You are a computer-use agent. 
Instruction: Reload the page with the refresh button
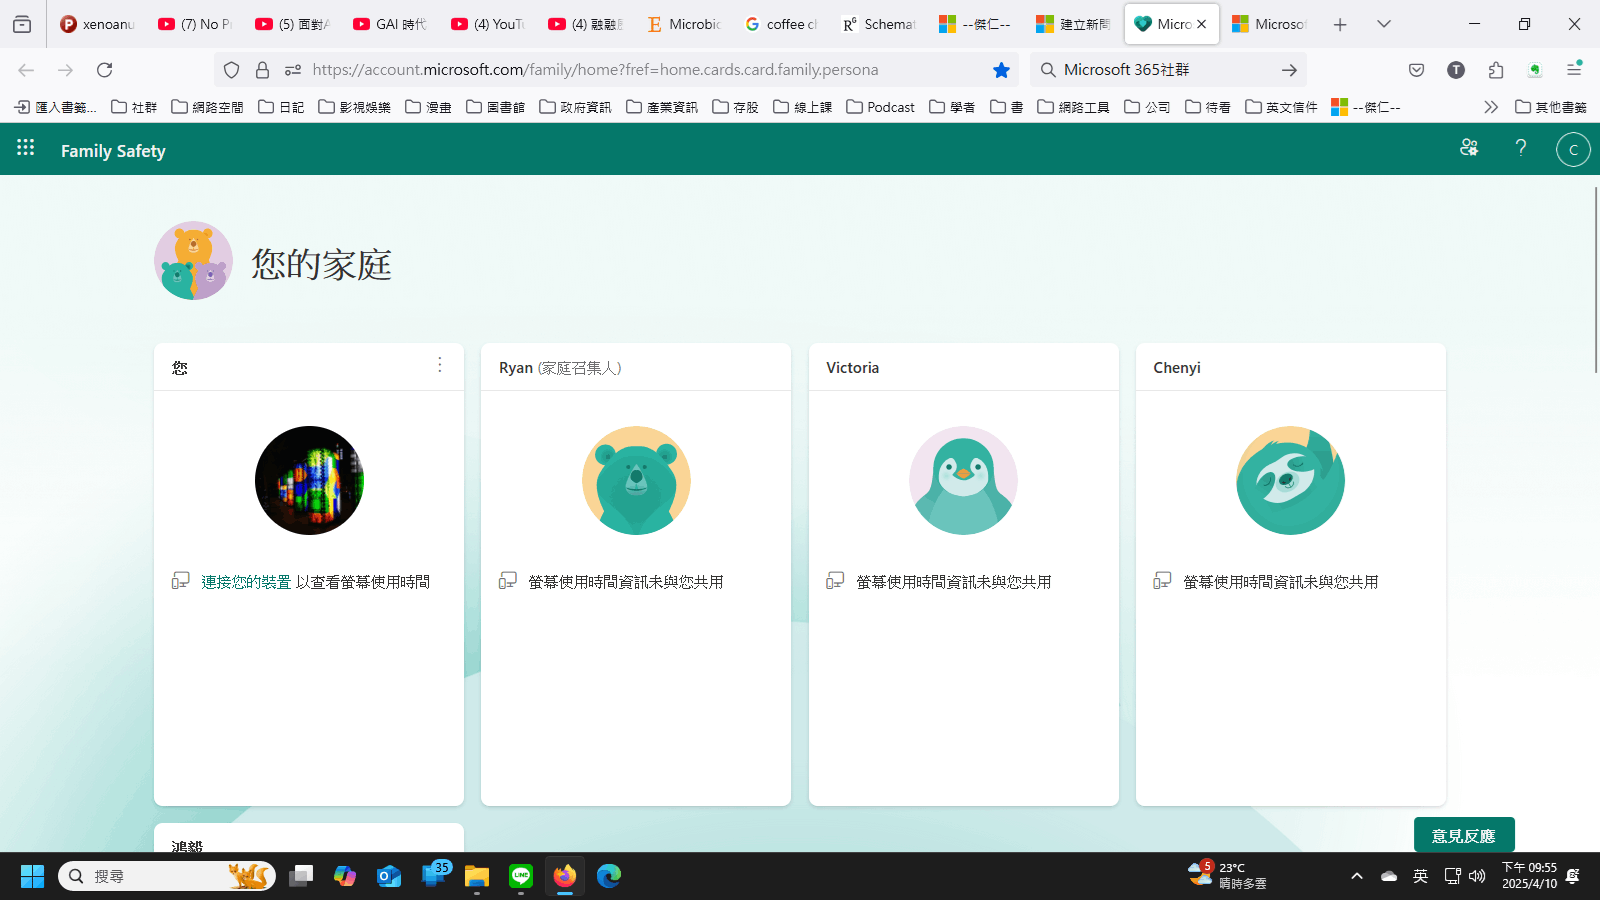tap(104, 70)
